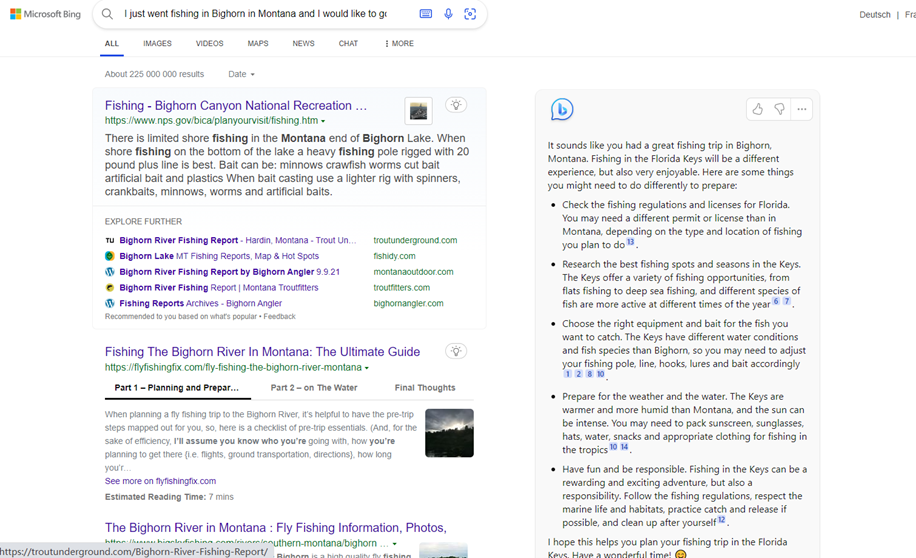Click See more on flyfishingfix.com
Image resolution: width=916 pixels, height=558 pixels.
(160, 481)
